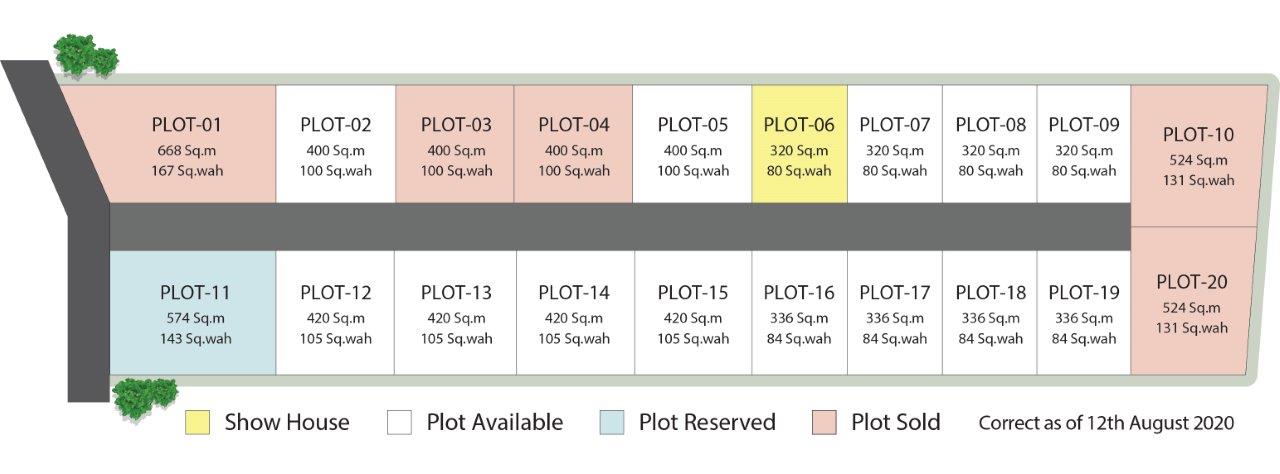
Task: Click the Plot Available white legend swatch
Action: 399,422
